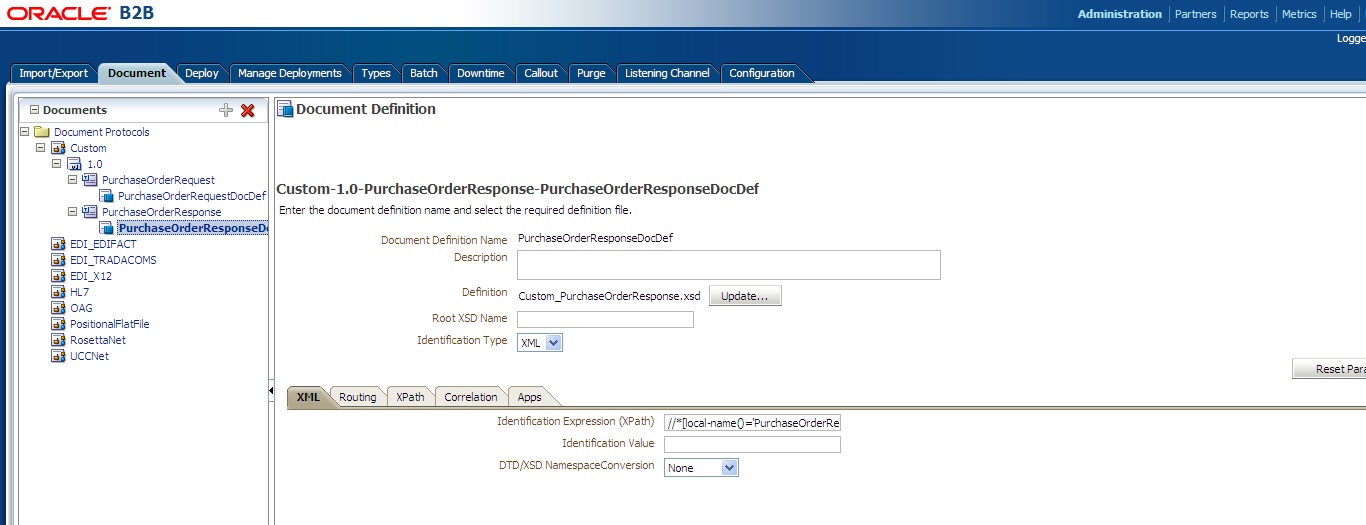The image size is (1366, 525).
Task: Open the Downtime tab
Action: [481, 73]
